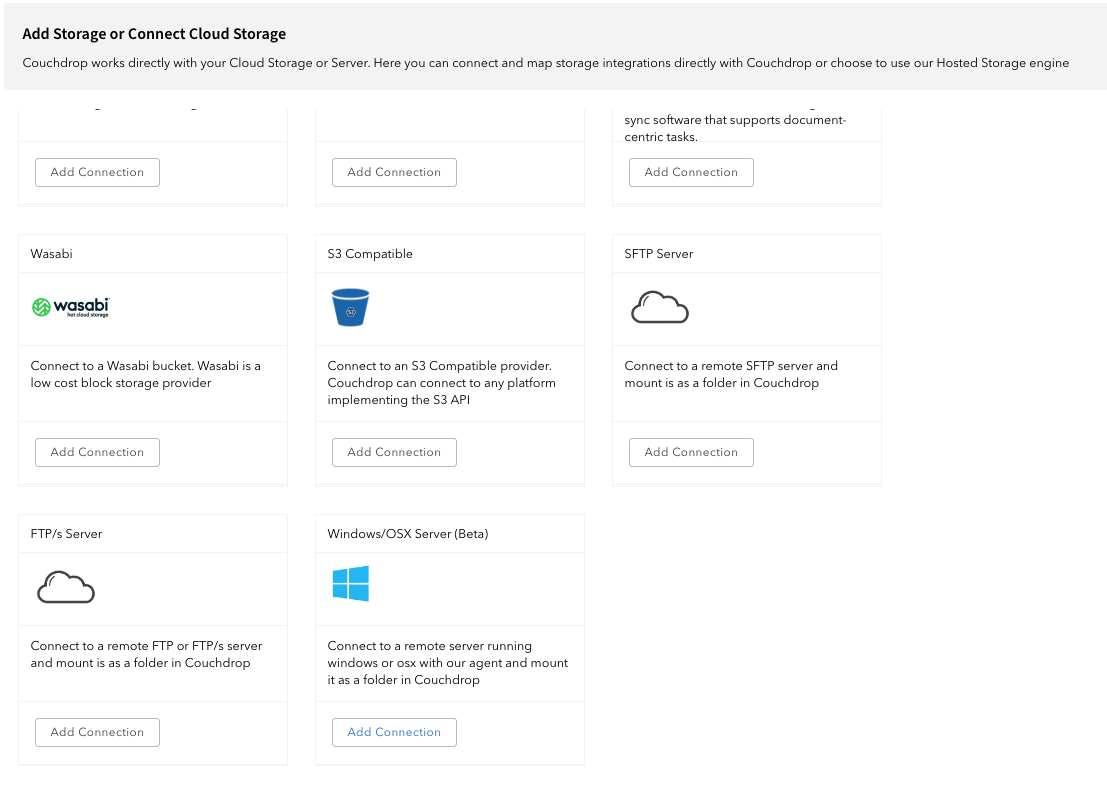Select the S3 Compatible card heading
This screenshot has height=788, width=1107.
coord(370,254)
